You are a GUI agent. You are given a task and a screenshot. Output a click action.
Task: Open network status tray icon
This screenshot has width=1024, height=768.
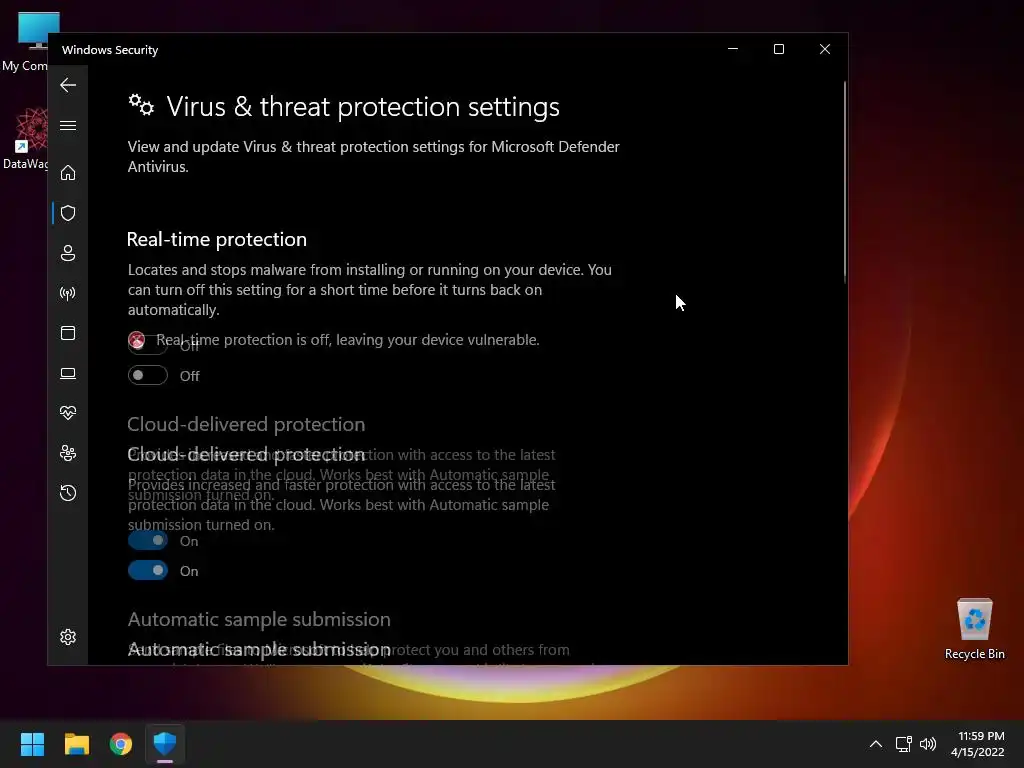tap(903, 744)
